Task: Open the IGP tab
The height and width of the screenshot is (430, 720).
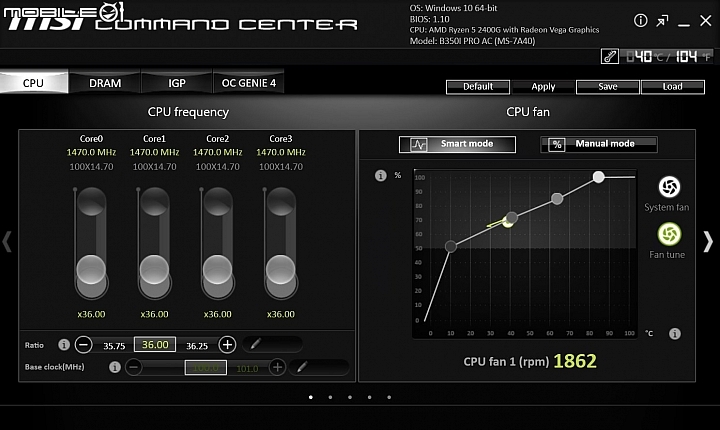Action: [177, 83]
